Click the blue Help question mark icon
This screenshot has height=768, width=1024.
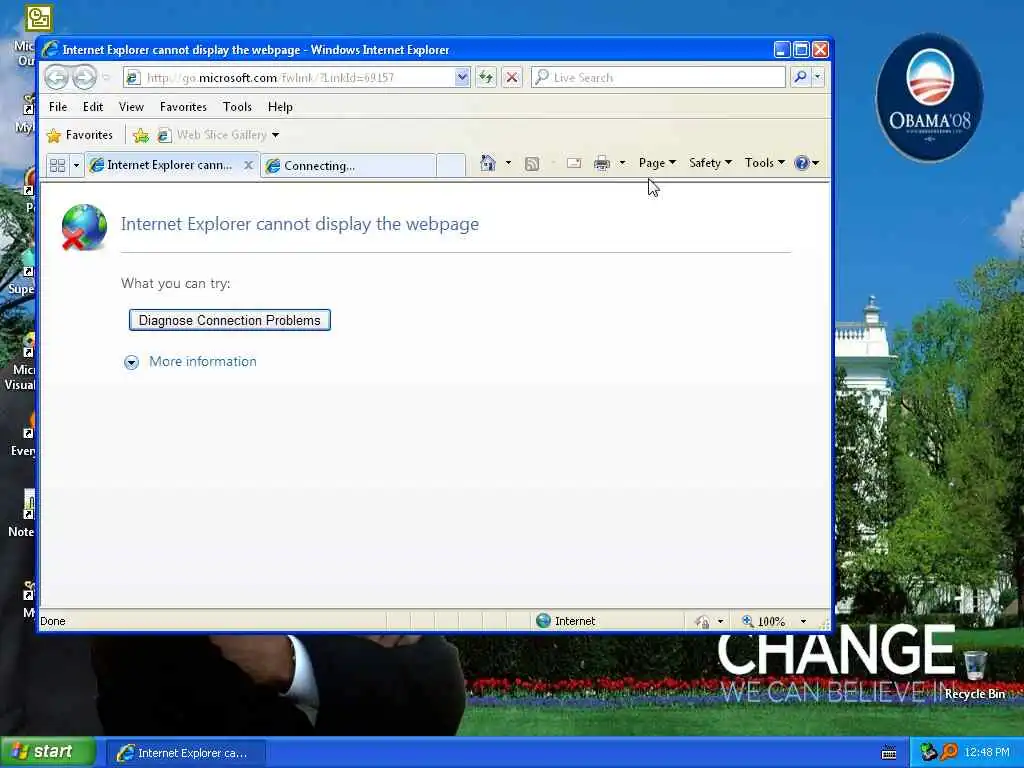[802, 163]
